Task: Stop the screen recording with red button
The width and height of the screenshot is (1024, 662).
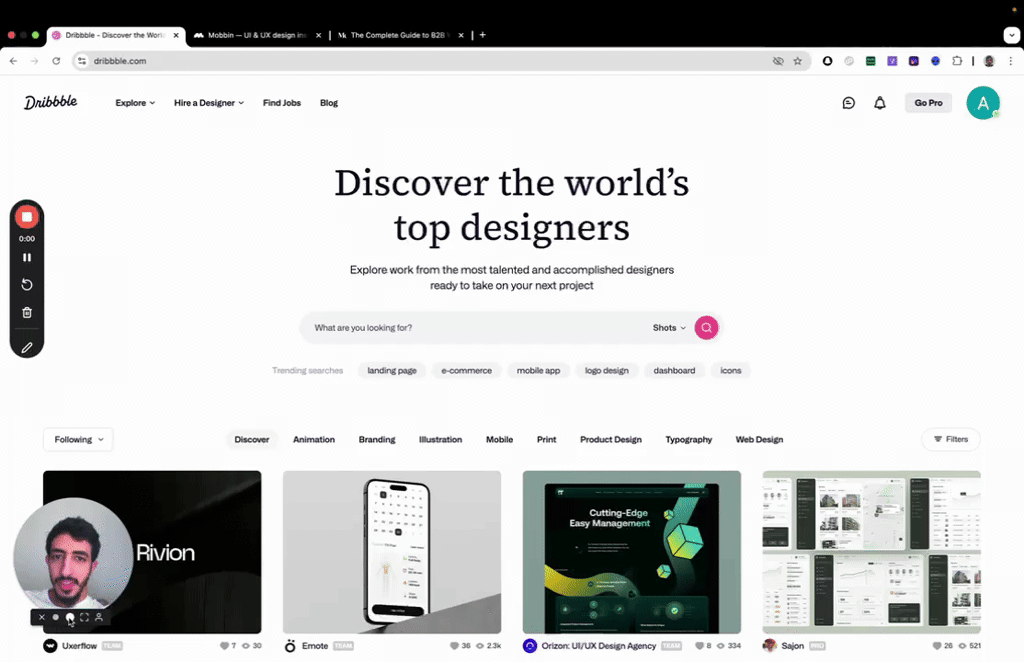Action: (x=27, y=217)
